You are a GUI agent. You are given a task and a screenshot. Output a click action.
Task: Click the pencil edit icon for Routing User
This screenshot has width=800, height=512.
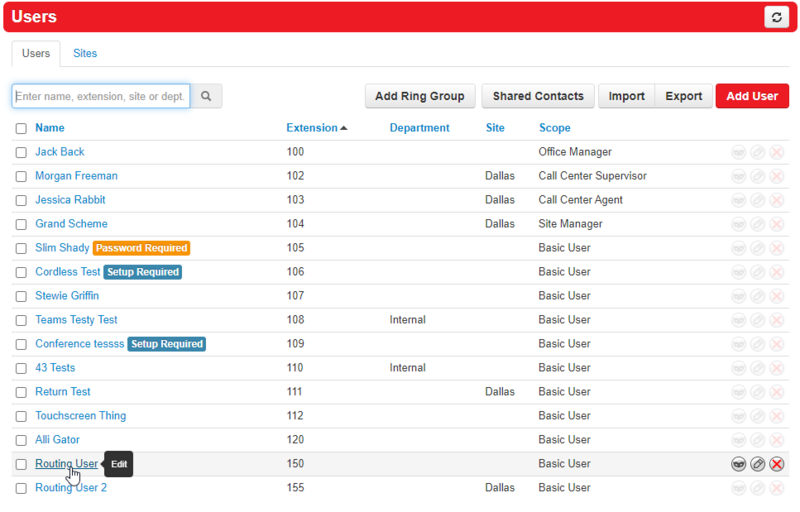point(758,464)
